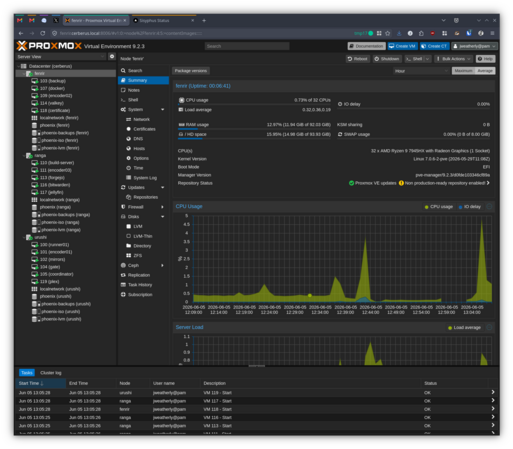Open the node Shell section

pos(133,100)
